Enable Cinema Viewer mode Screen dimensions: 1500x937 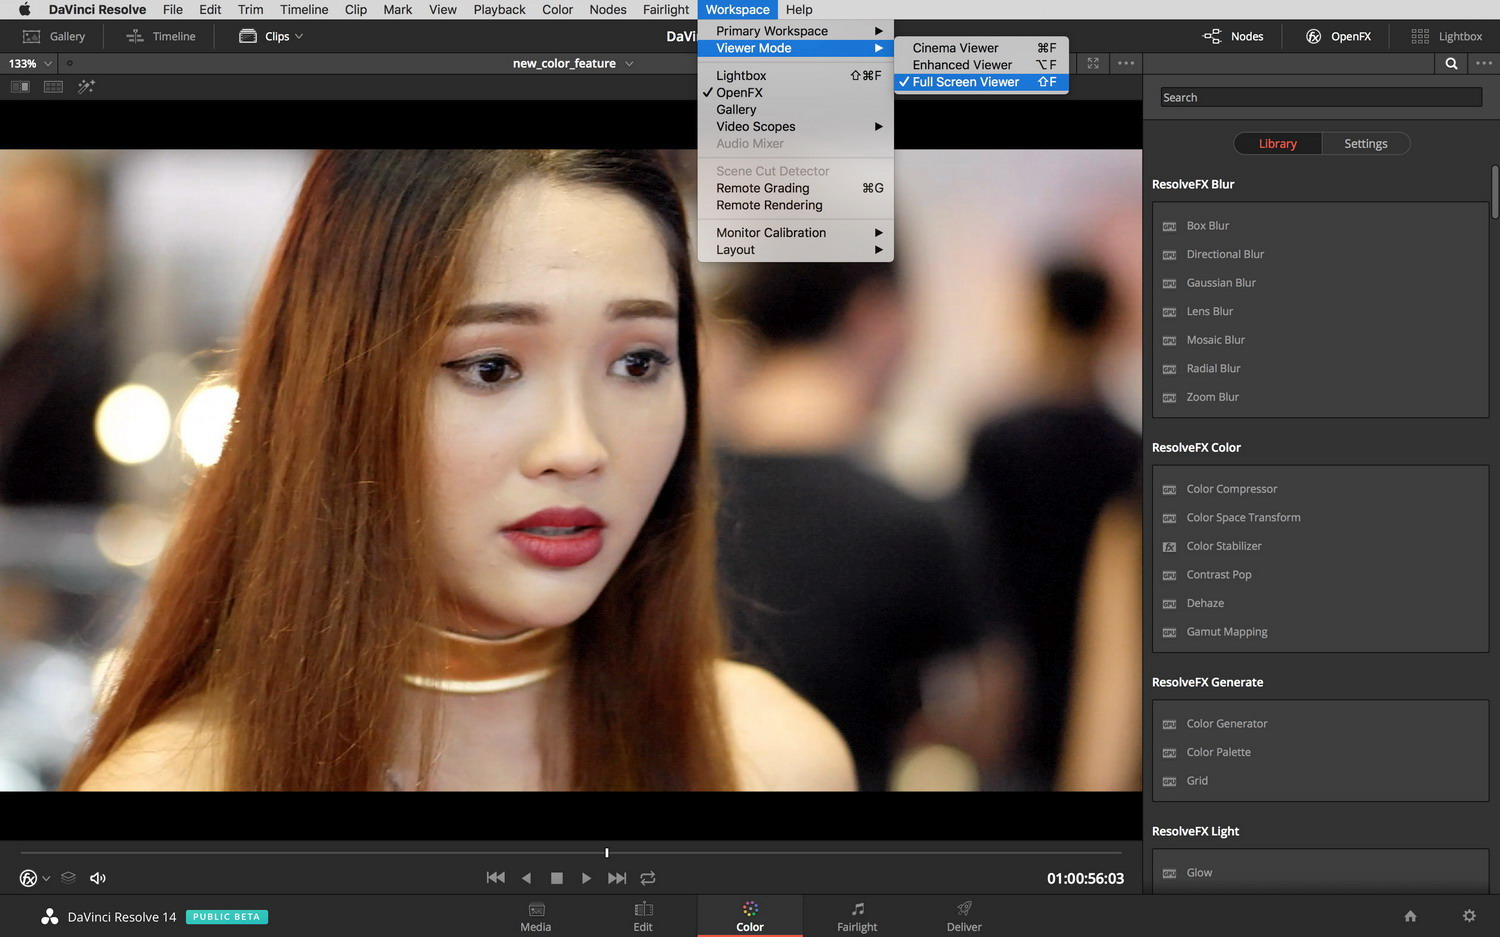pyautogui.click(x=981, y=48)
